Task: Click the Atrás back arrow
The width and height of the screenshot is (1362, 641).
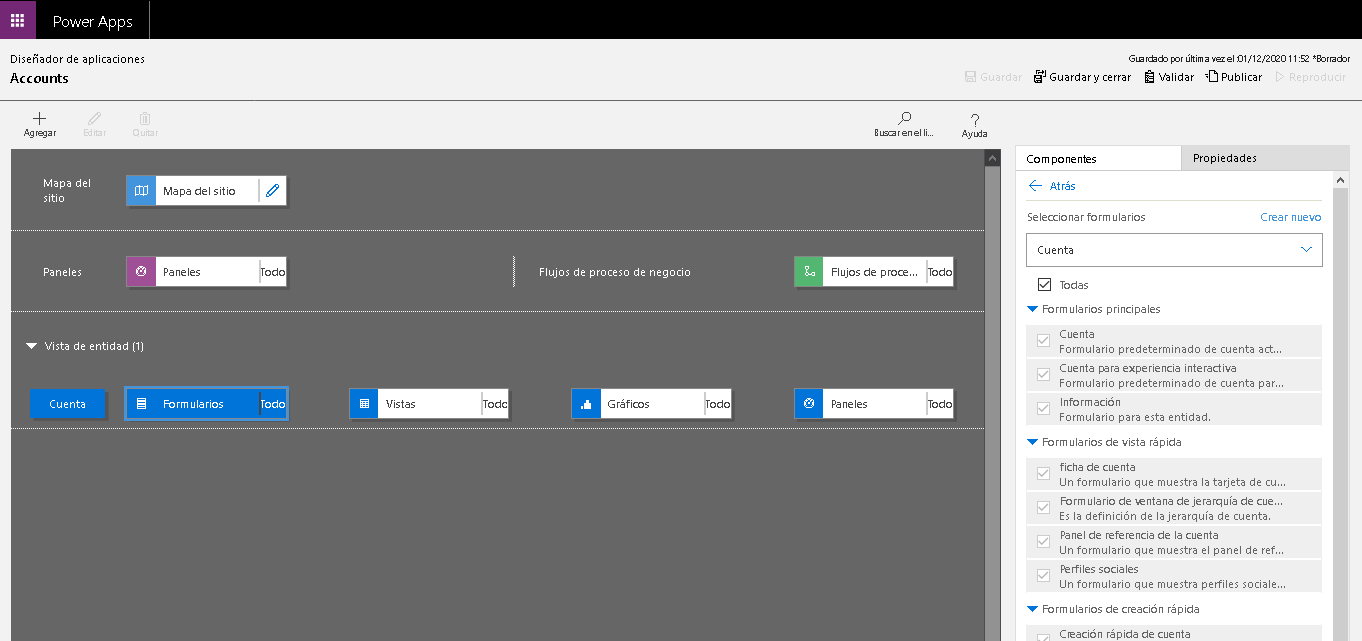Action: tap(1035, 186)
